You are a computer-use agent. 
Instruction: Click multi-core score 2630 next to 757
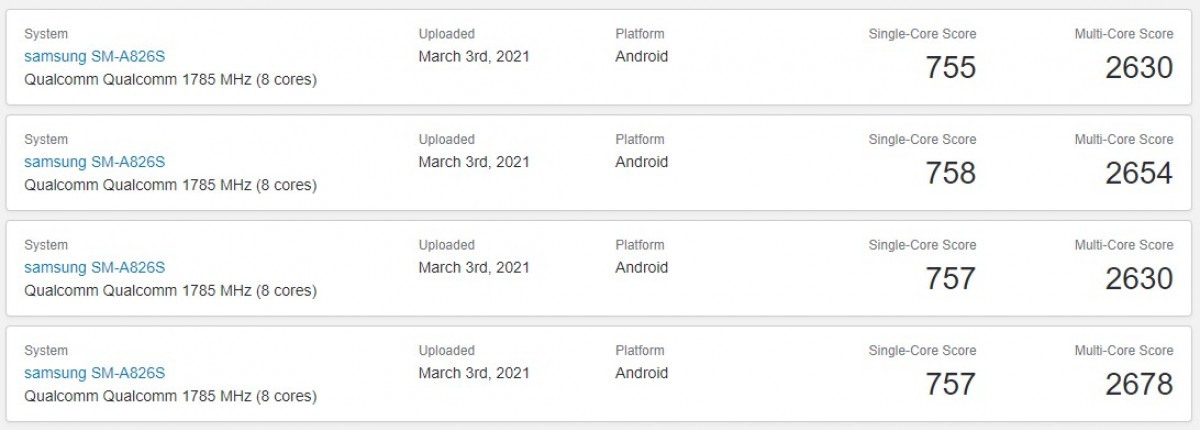pos(1139,278)
